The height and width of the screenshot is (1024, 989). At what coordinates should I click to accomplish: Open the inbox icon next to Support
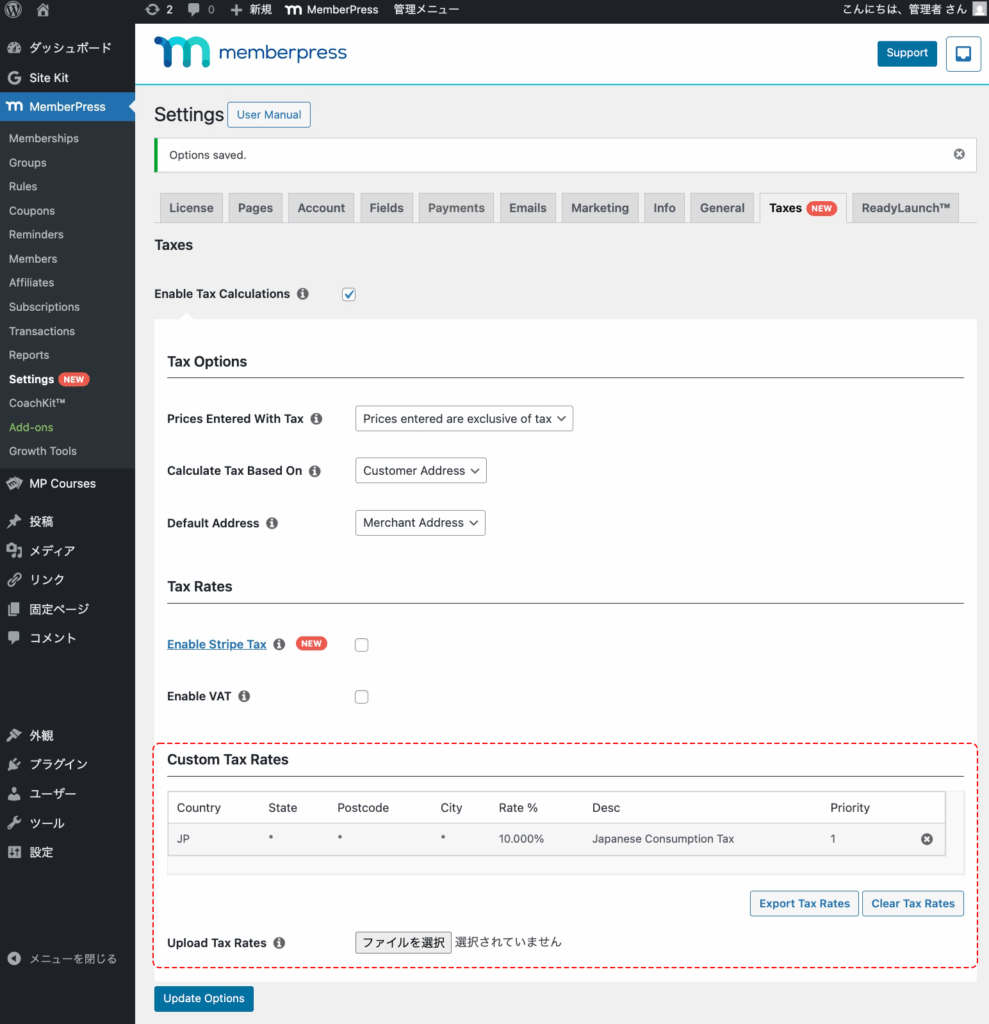pos(963,54)
